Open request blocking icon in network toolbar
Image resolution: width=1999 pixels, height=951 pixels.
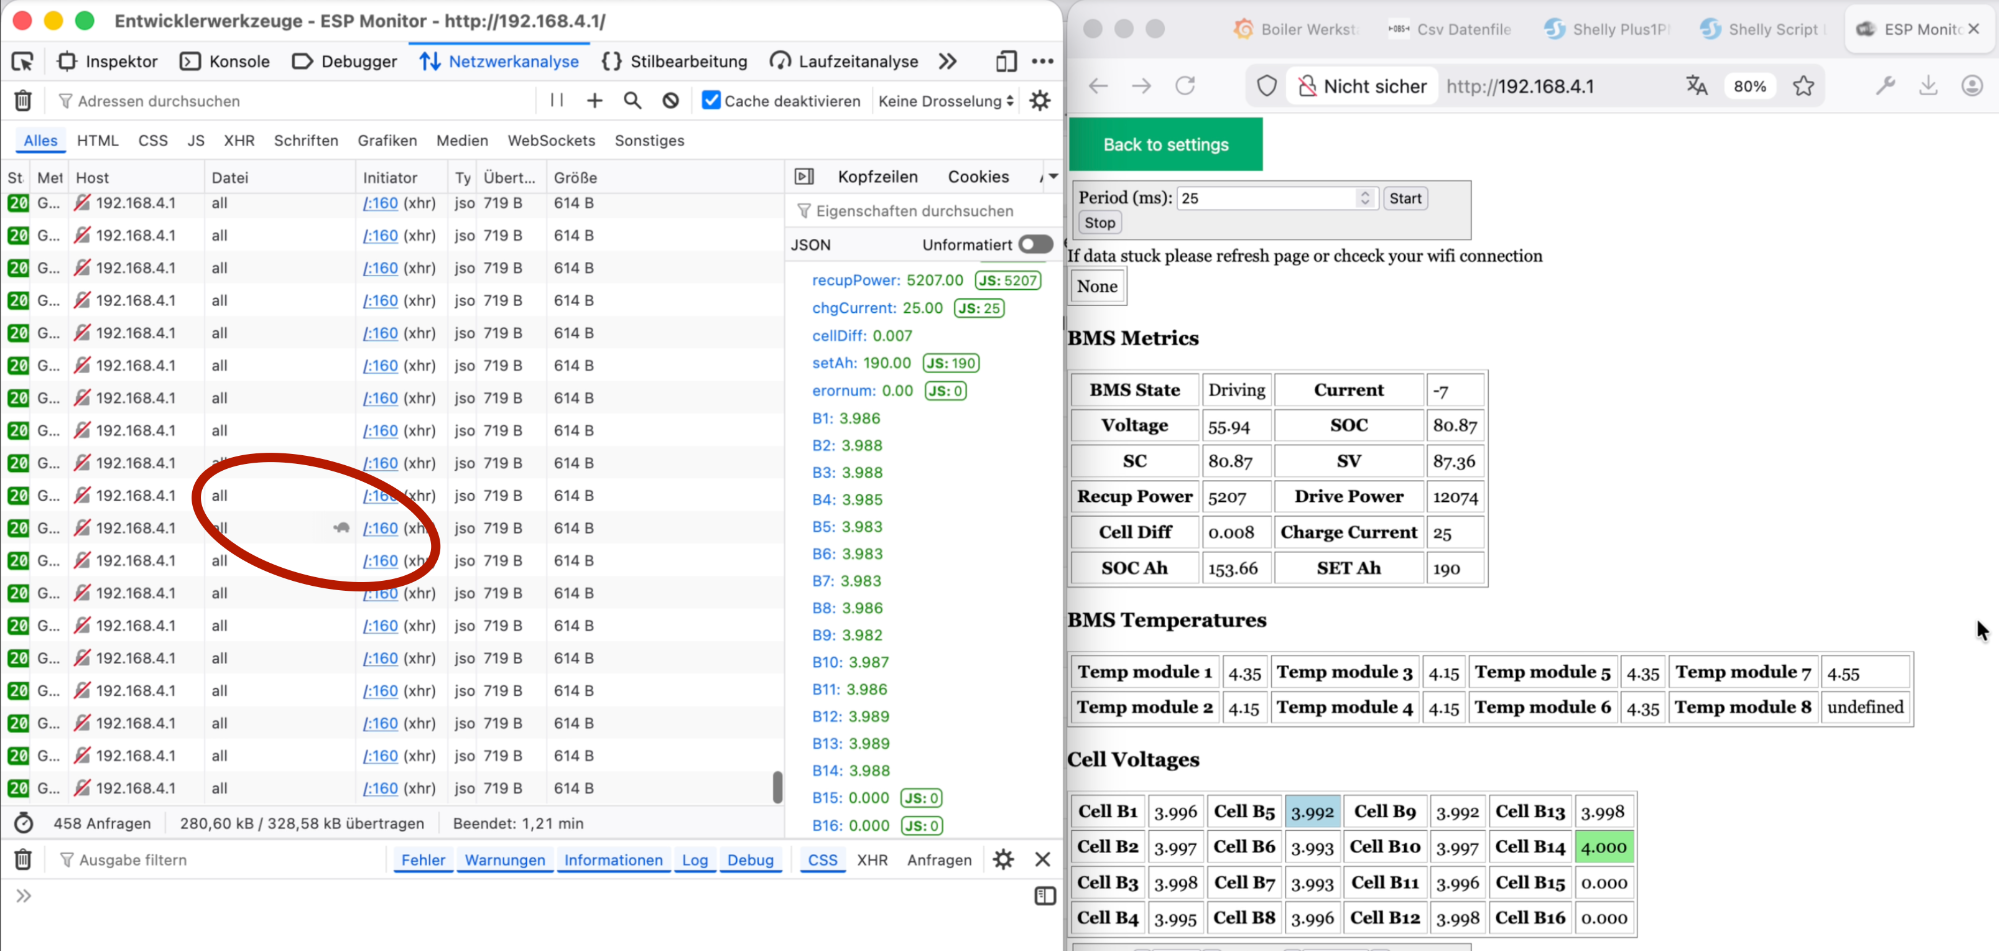click(x=671, y=101)
